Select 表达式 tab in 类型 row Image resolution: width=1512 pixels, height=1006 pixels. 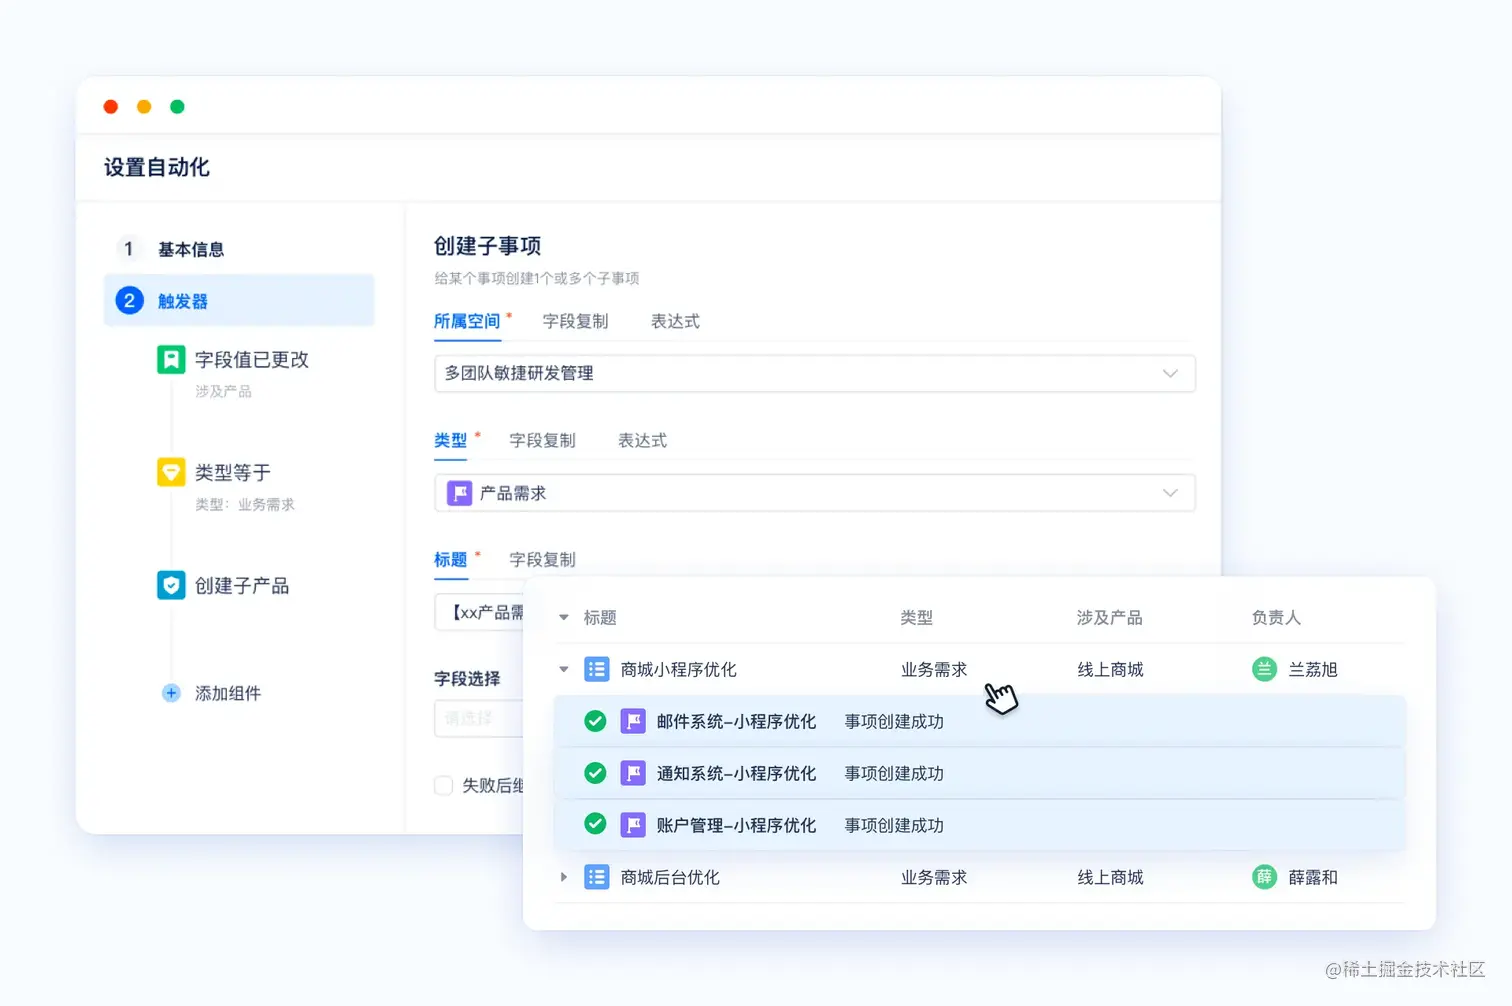tap(642, 440)
